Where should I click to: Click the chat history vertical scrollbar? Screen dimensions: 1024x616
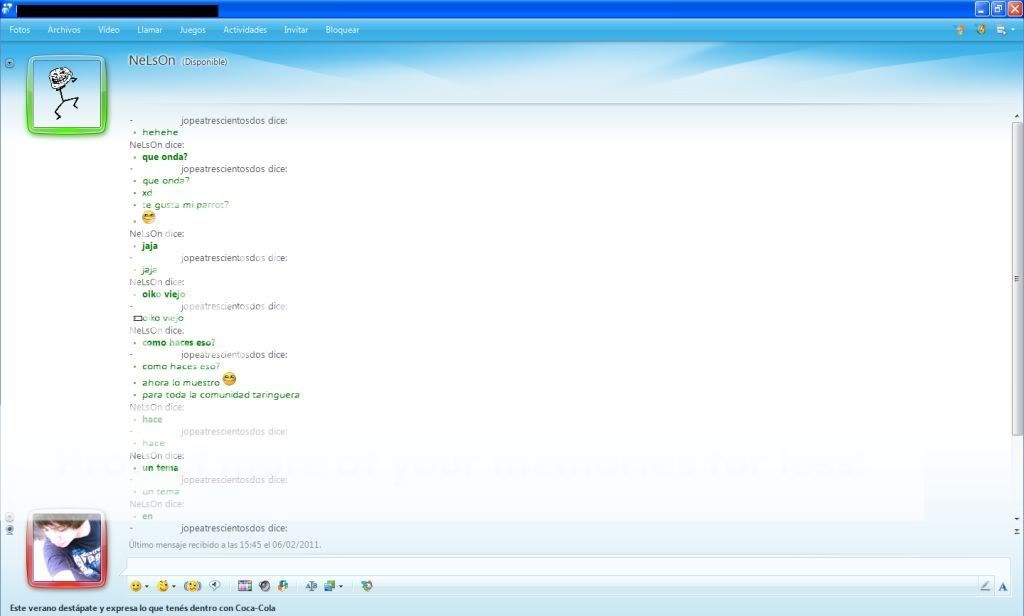(1017, 280)
